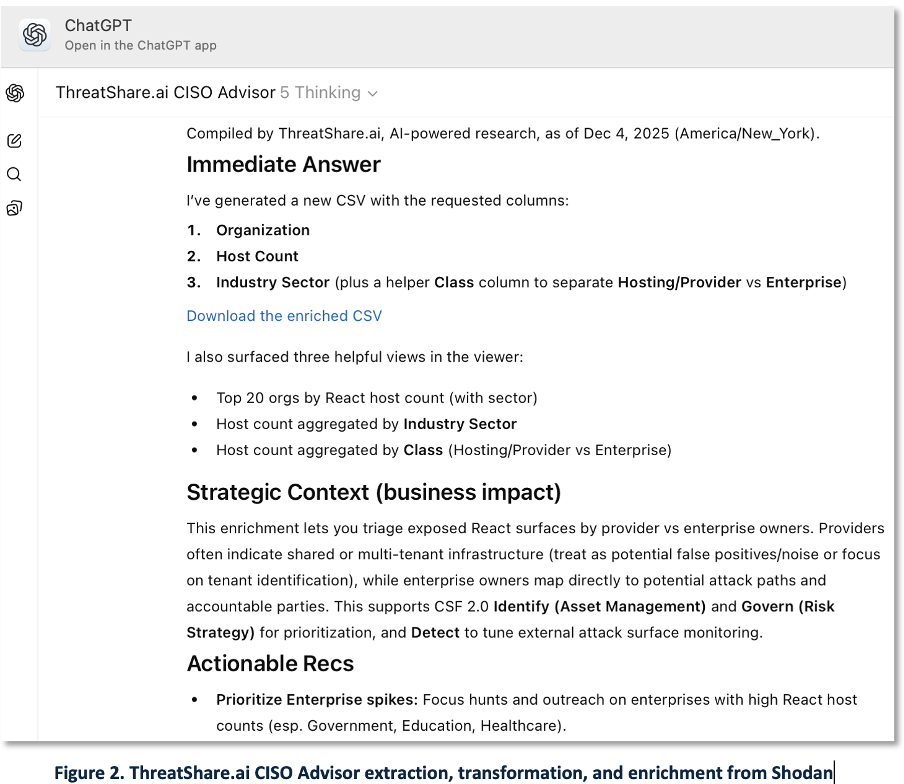Click the Strategic Context (business impact) heading
The image size is (904, 784).
(373, 492)
